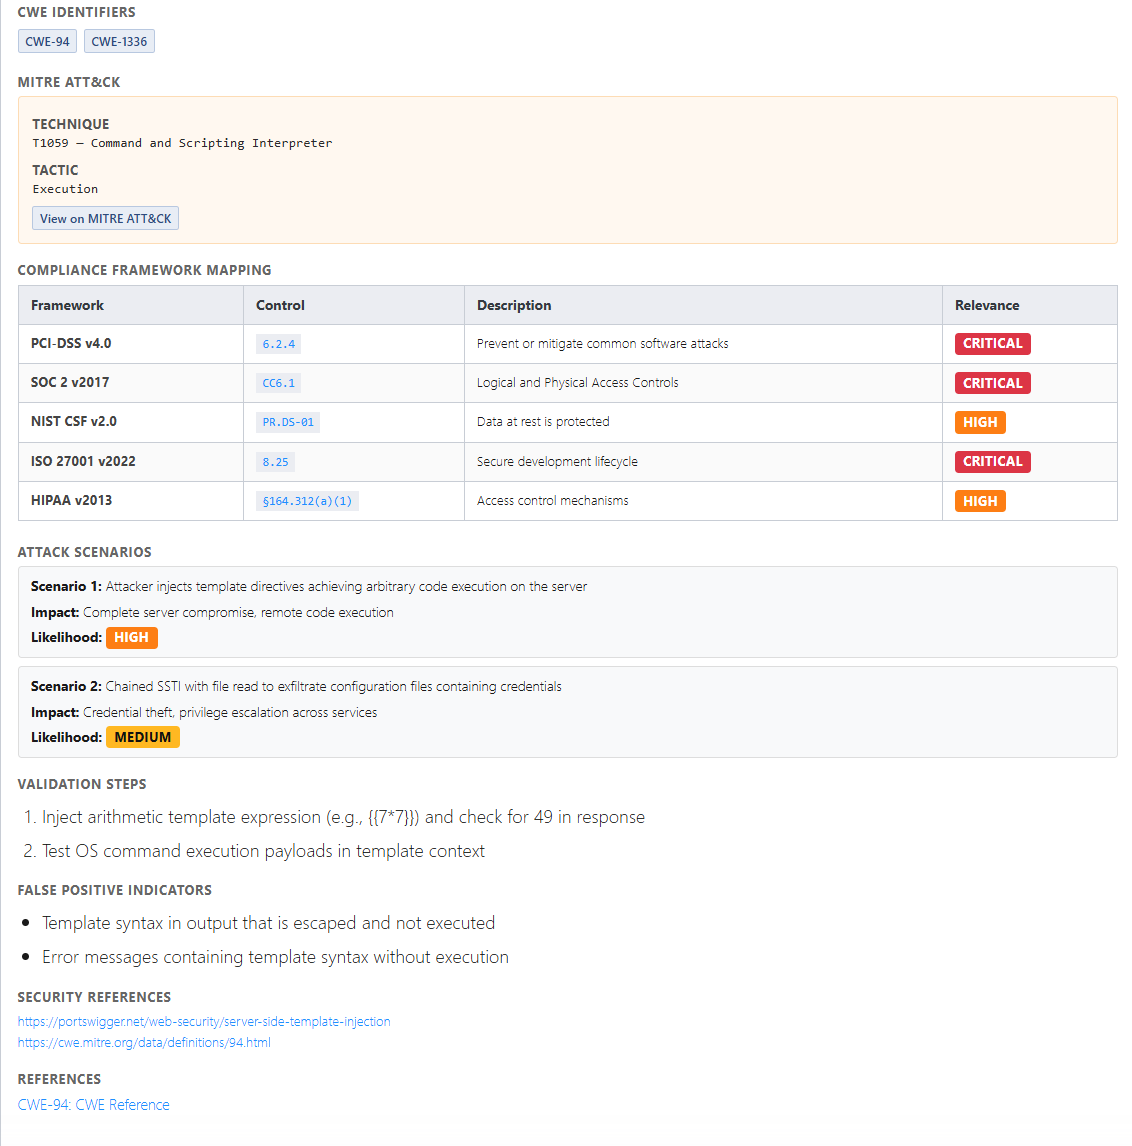Image resolution: width=1132 pixels, height=1146 pixels.
Task: Click the CRITICAL badge for SOC 2 v2017
Action: [x=992, y=382]
